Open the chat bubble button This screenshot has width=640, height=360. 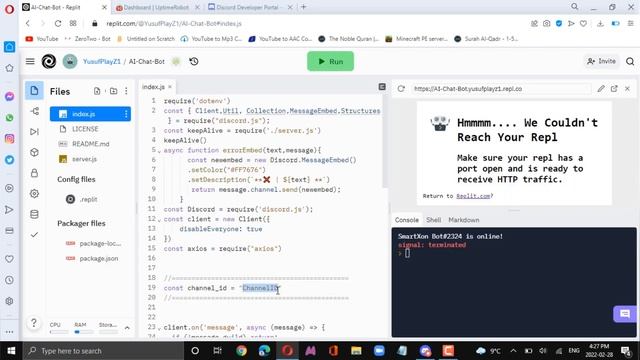[625, 314]
